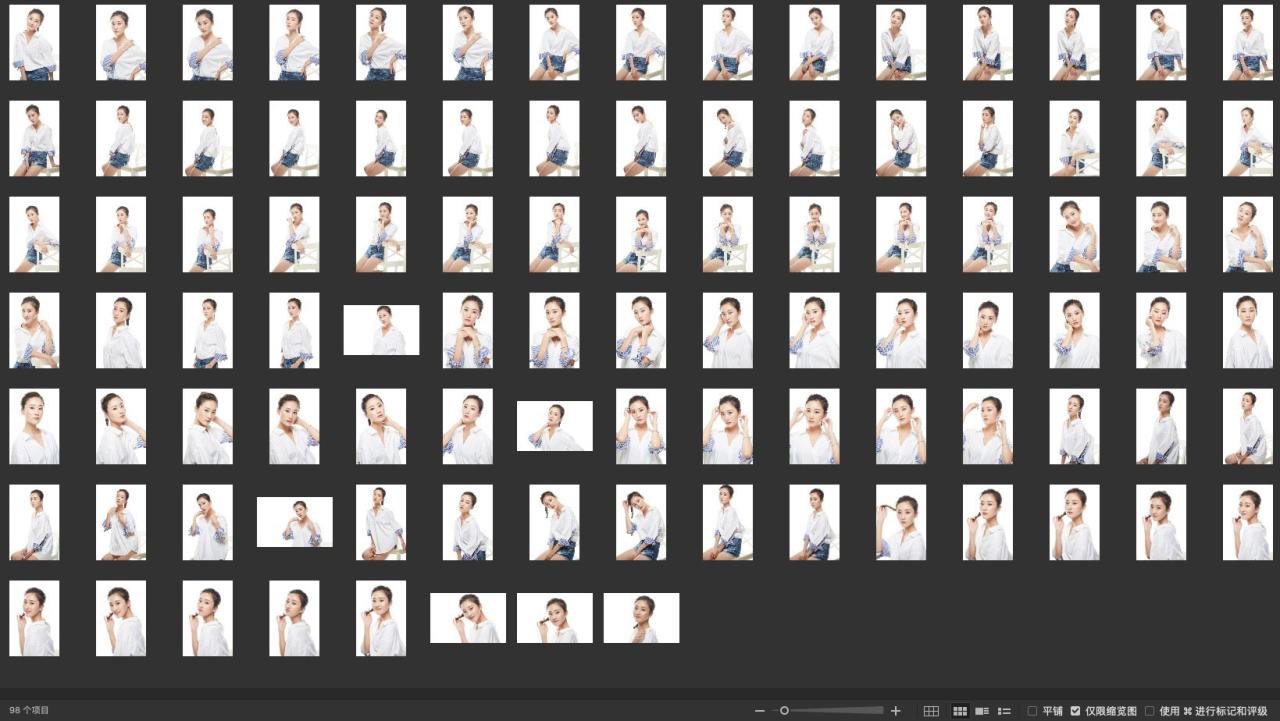Switch to thumbnail grid view mode
The width and height of the screenshot is (1280, 721).
coord(960,711)
